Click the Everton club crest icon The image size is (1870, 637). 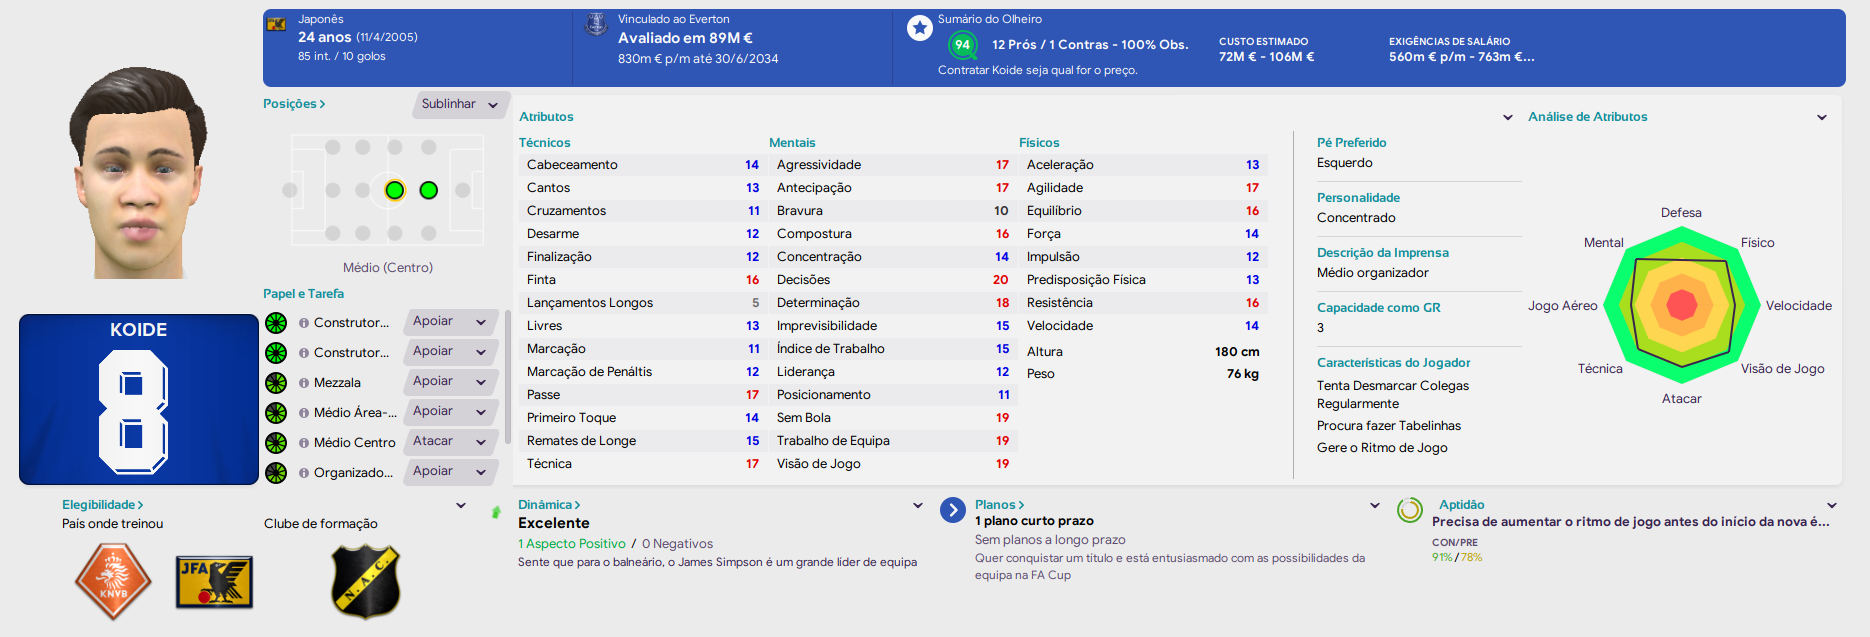click(596, 25)
